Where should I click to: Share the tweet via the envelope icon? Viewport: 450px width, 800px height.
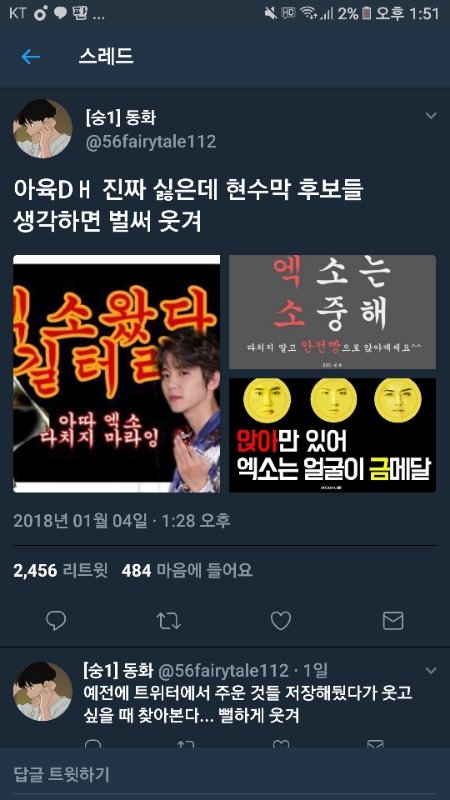point(393,620)
